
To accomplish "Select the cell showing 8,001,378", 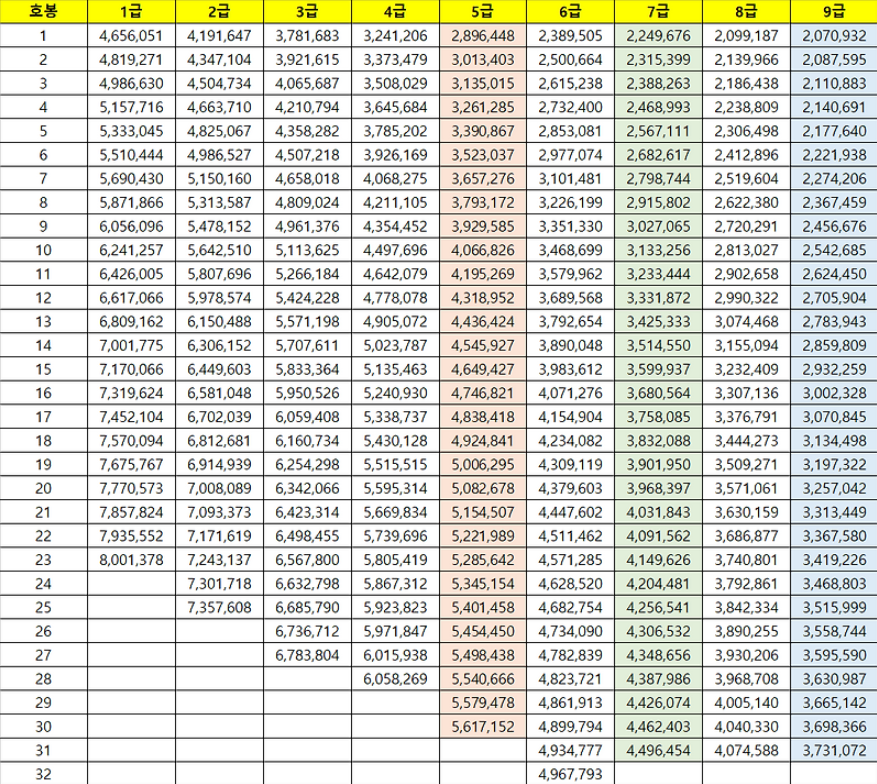I will [131, 559].
